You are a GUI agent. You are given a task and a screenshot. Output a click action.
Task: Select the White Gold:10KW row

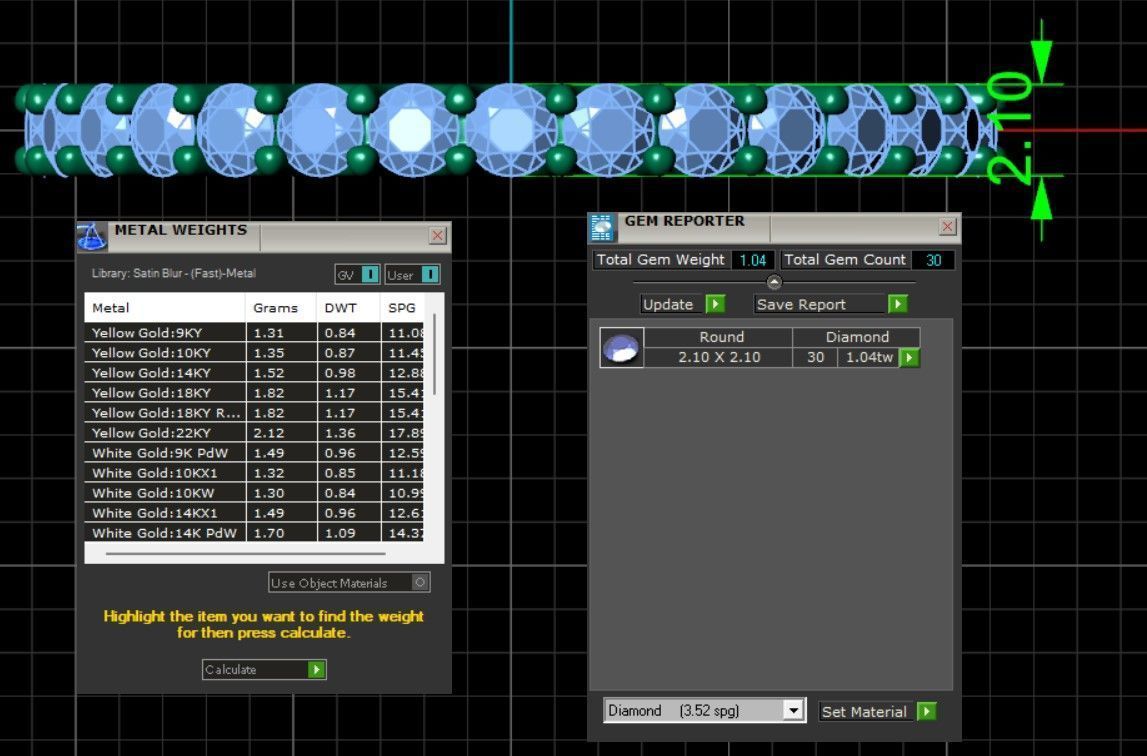click(254, 493)
